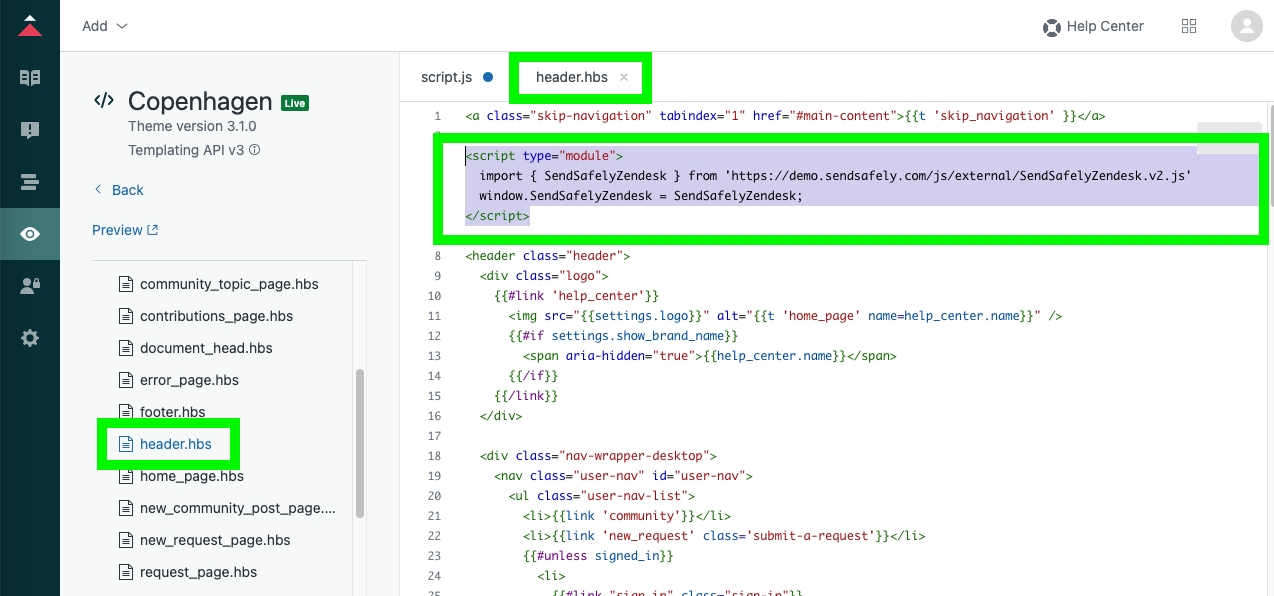1274x596 pixels.
Task: Click the Templating API info icon
Action: pos(254,151)
